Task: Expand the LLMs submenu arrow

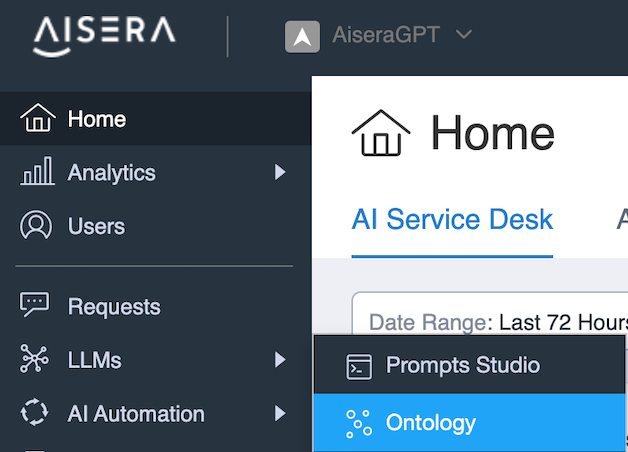Action: pos(280,360)
